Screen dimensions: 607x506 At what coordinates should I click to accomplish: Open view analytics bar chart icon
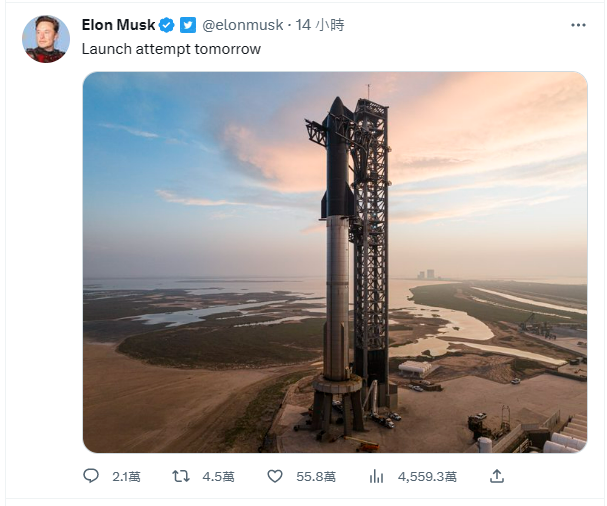click(376, 476)
